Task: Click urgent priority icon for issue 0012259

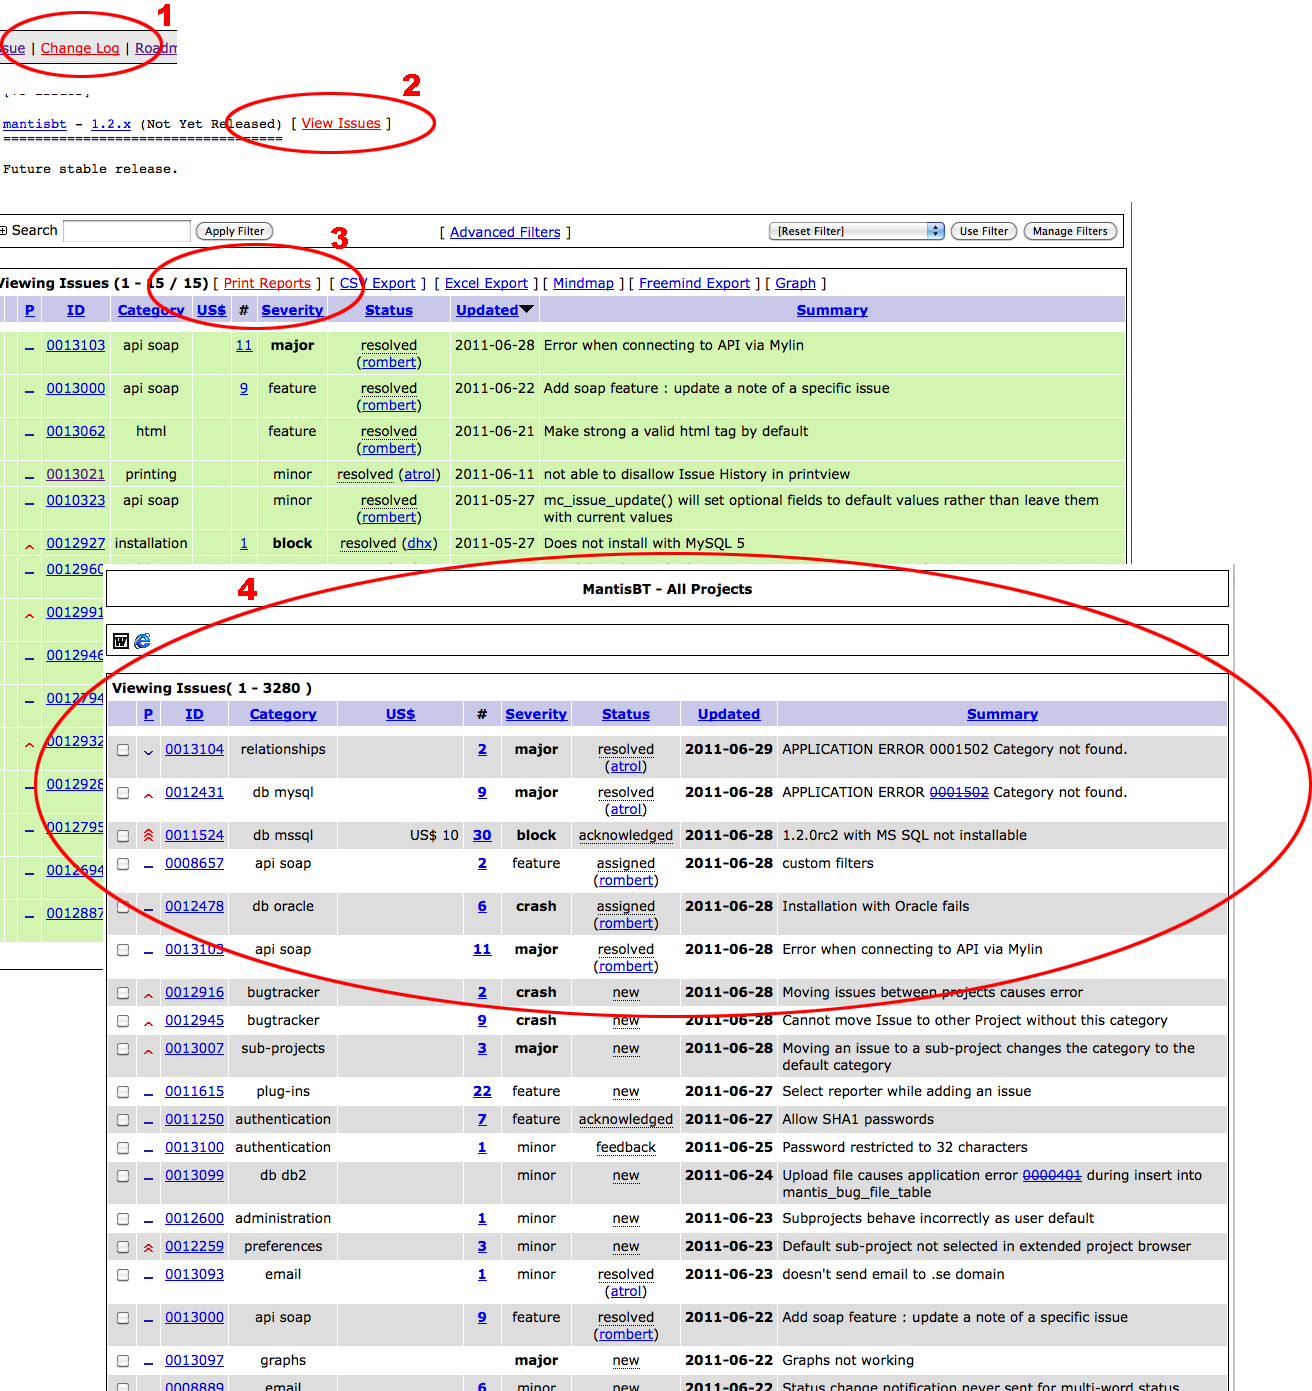Action: (148, 1247)
